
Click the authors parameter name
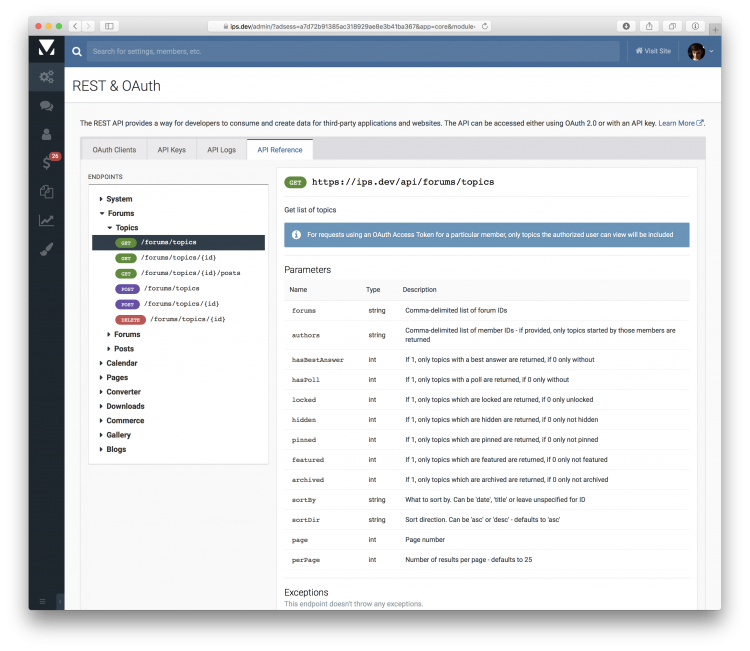(306, 335)
